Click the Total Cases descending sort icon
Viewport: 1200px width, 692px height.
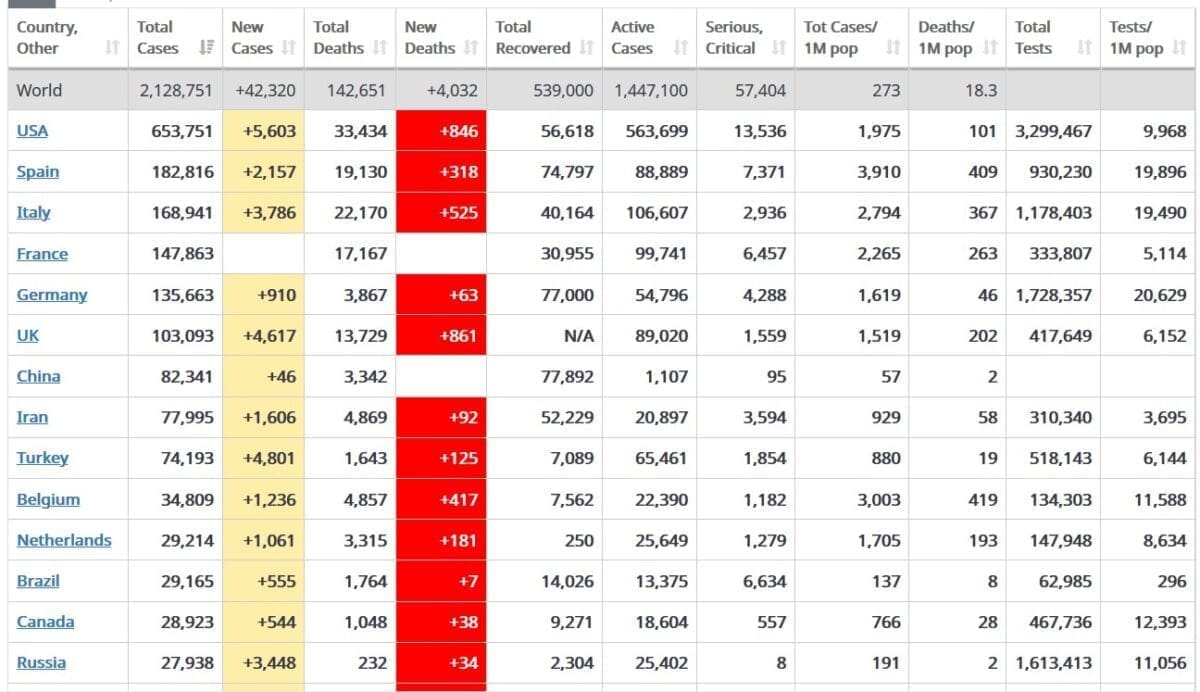pyautogui.click(x=207, y=48)
